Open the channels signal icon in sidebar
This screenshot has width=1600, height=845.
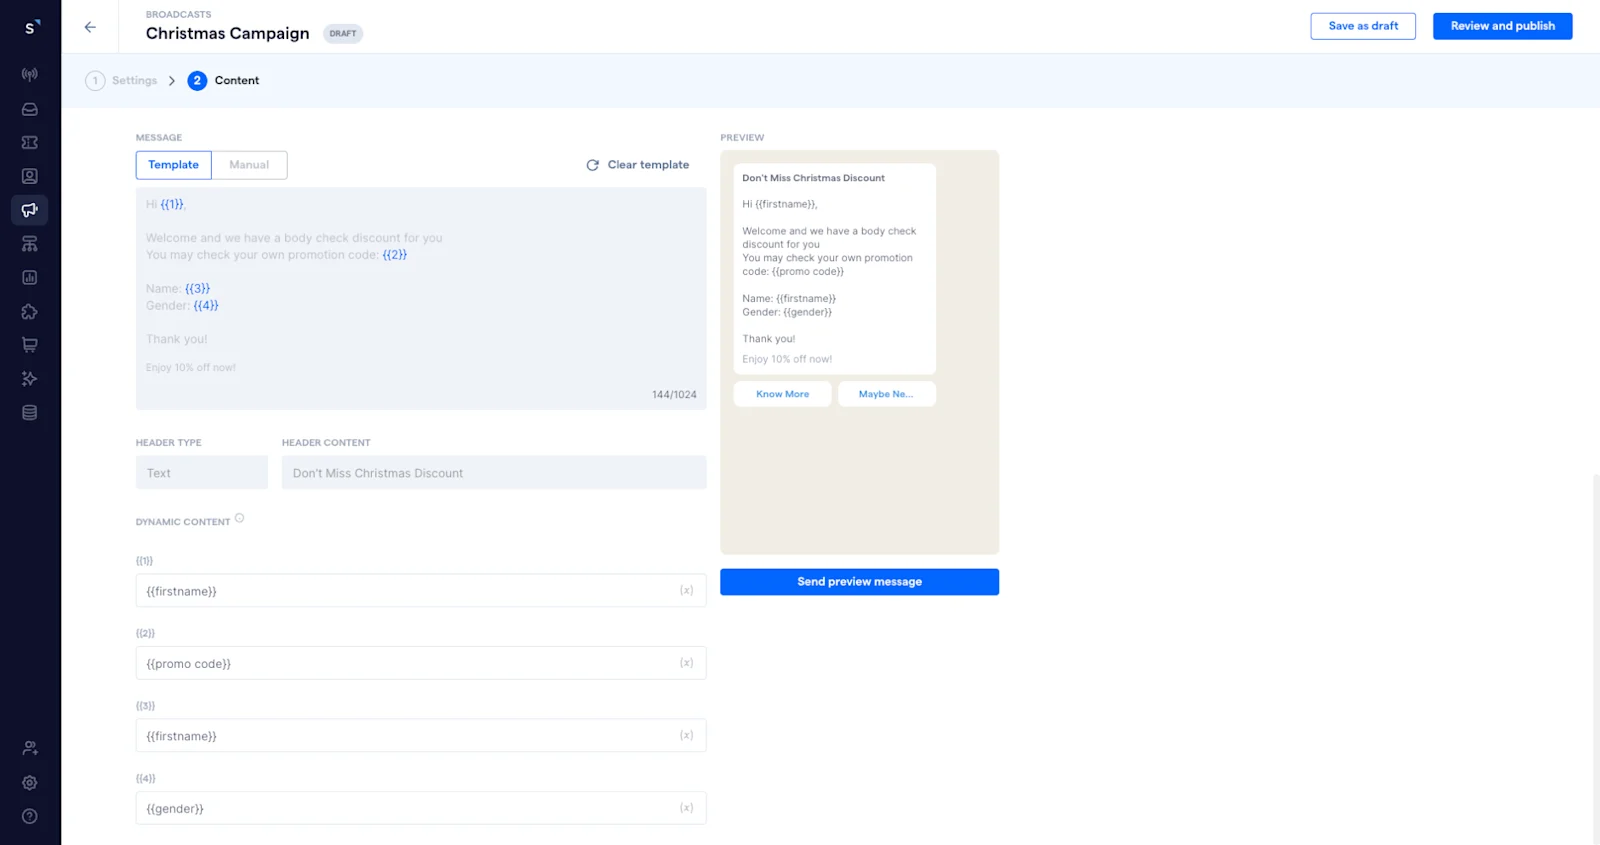point(30,75)
